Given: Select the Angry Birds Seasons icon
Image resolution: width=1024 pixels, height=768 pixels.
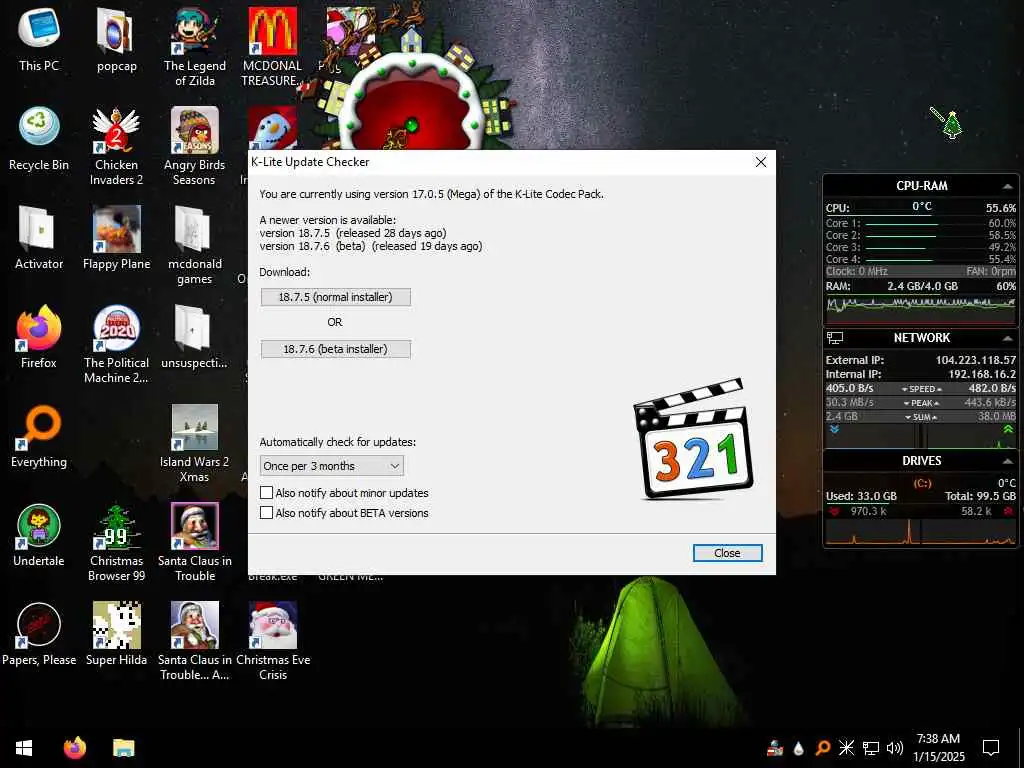Looking at the screenshot, I should pyautogui.click(x=195, y=146).
